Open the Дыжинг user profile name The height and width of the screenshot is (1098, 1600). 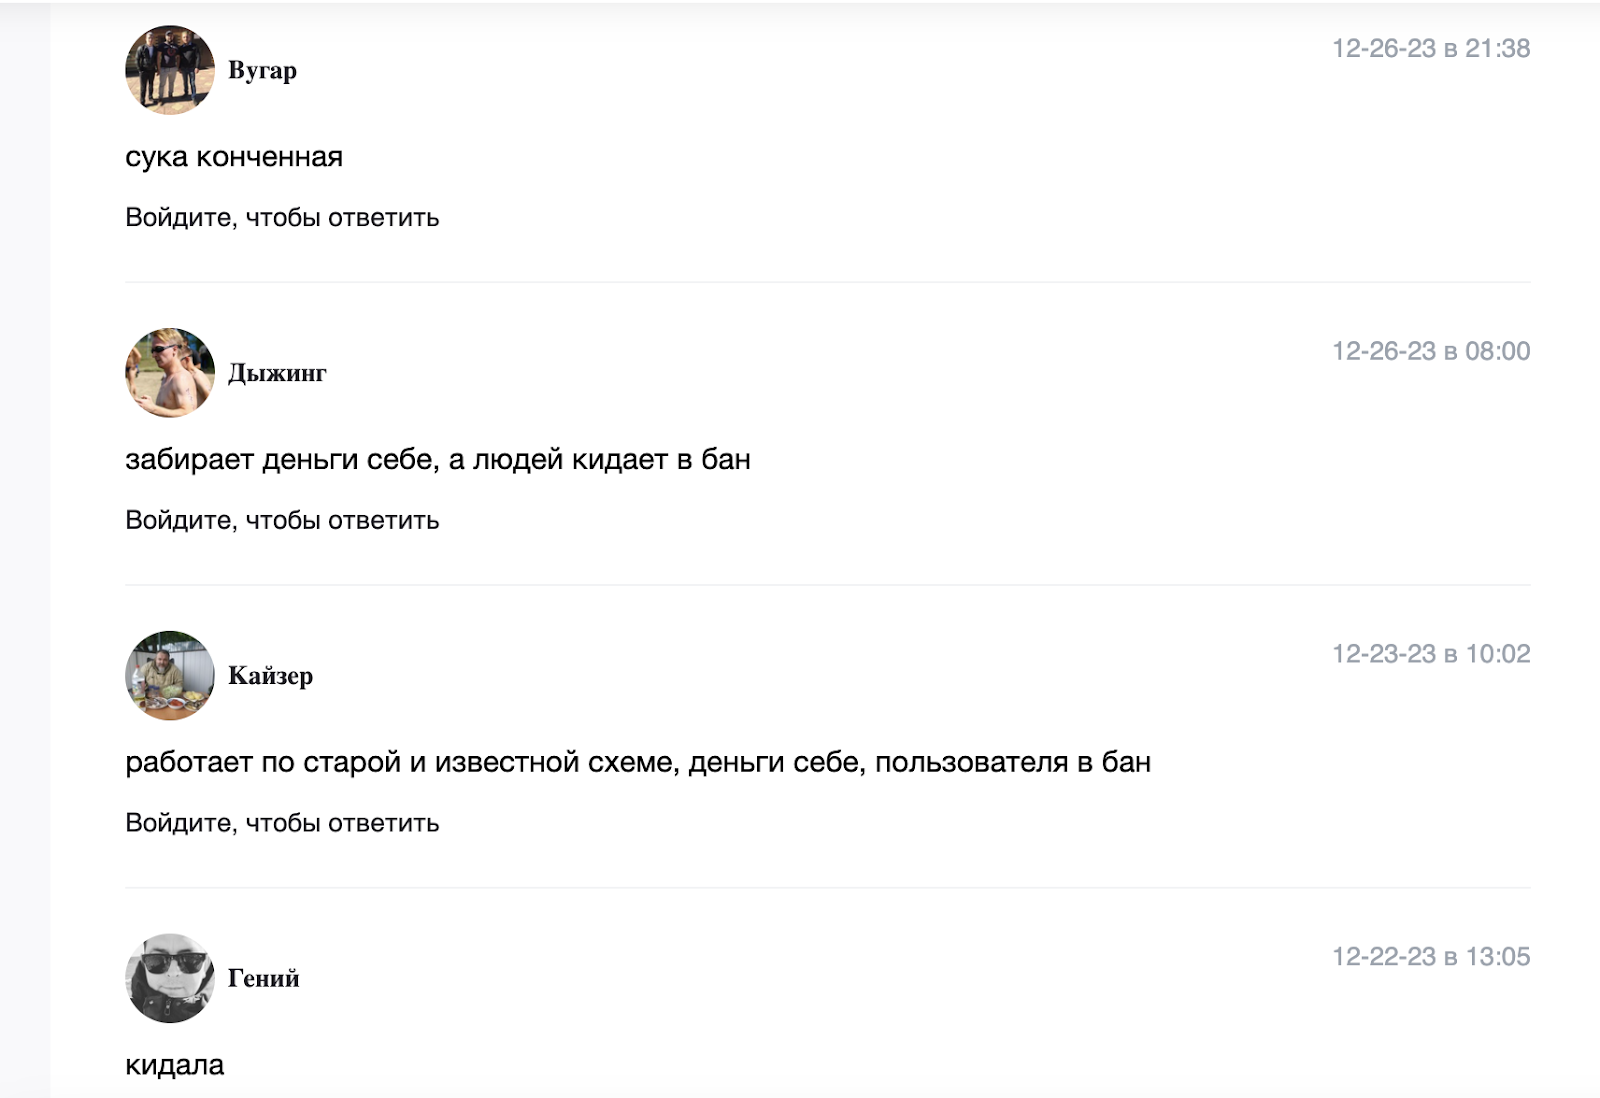click(x=277, y=374)
